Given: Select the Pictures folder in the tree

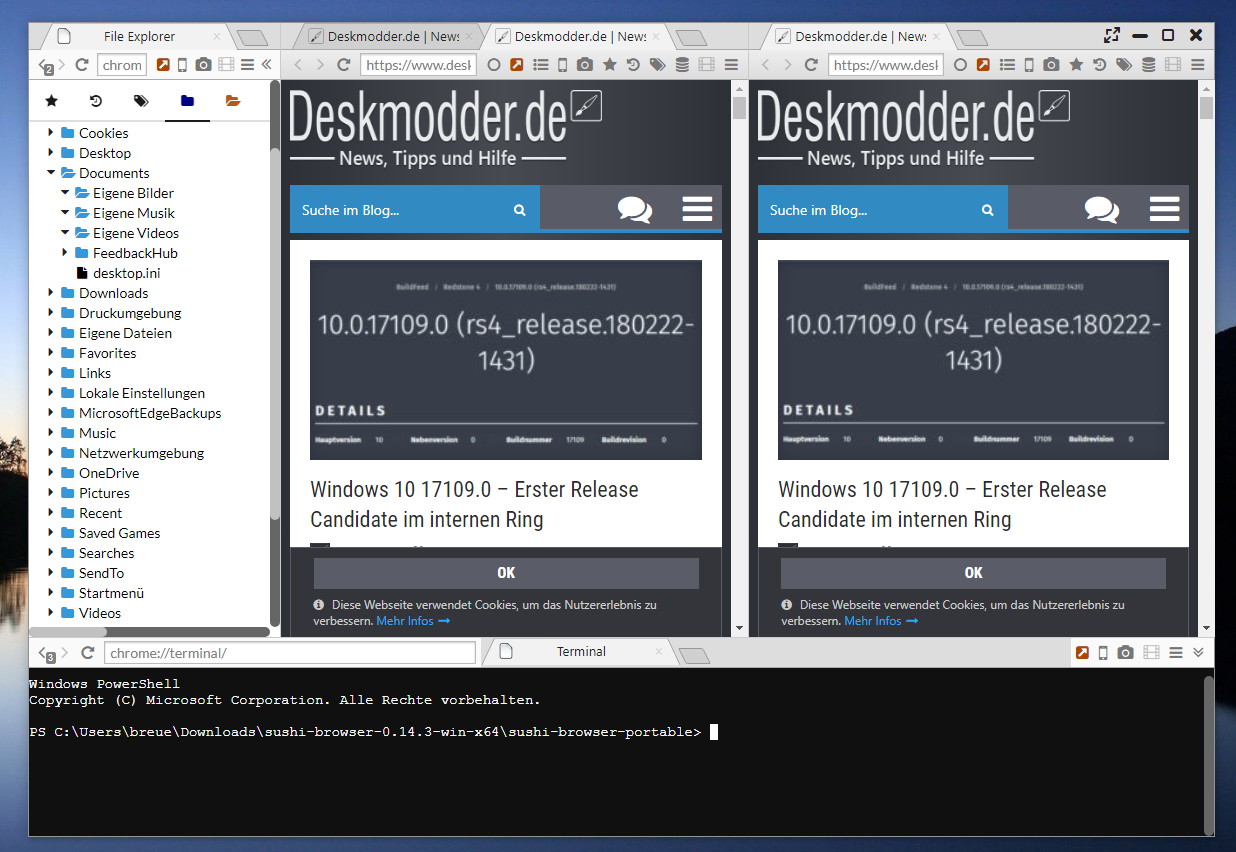Looking at the screenshot, I should (x=104, y=493).
